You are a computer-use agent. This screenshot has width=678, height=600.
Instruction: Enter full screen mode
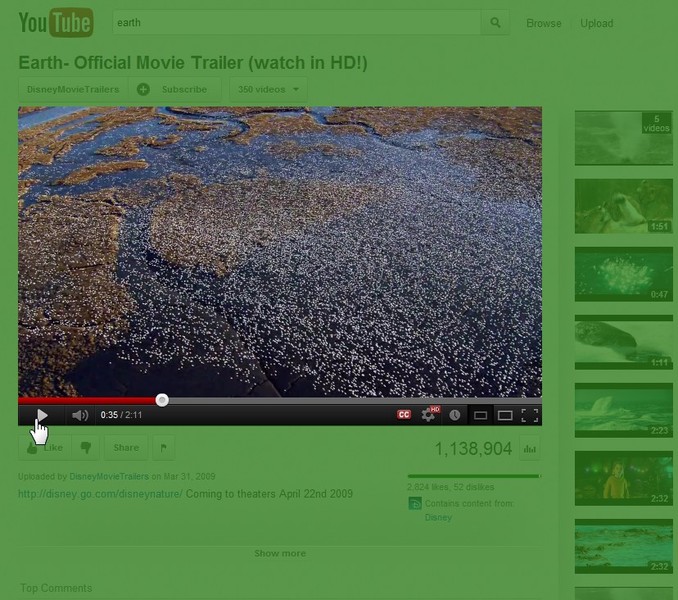[x=530, y=415]
